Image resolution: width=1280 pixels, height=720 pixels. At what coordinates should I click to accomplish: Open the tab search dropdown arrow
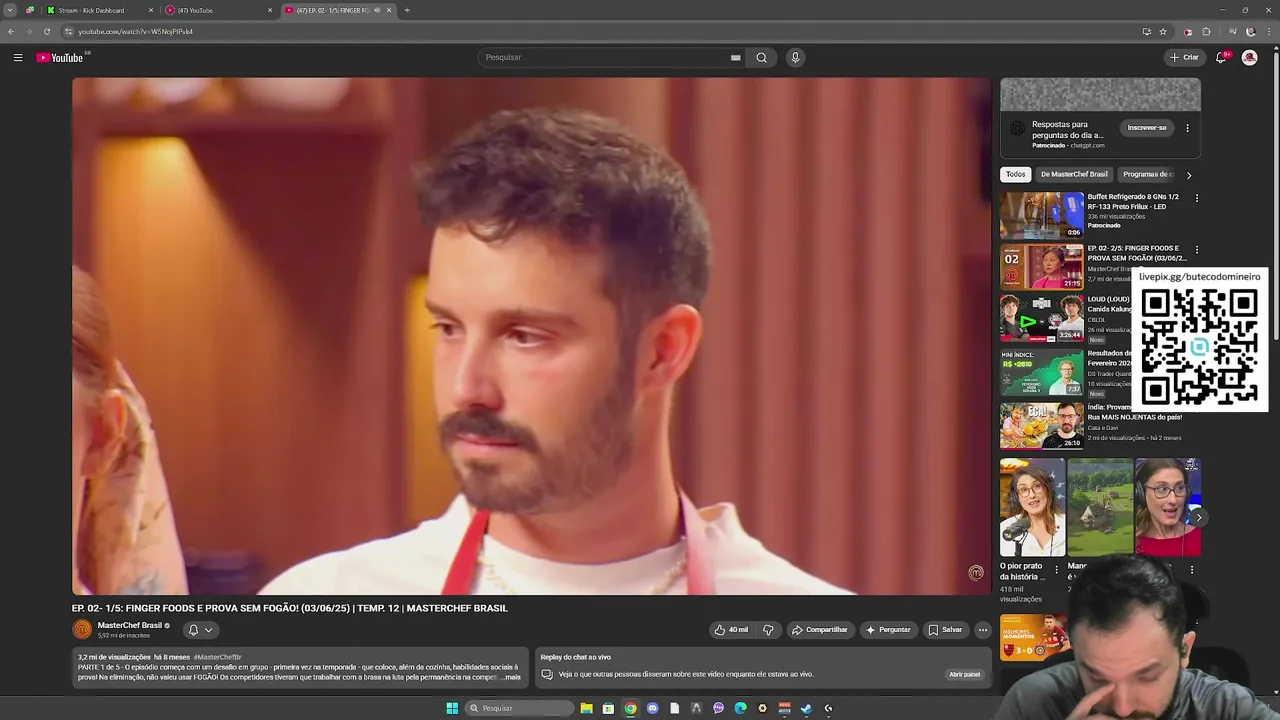point(9,10)
